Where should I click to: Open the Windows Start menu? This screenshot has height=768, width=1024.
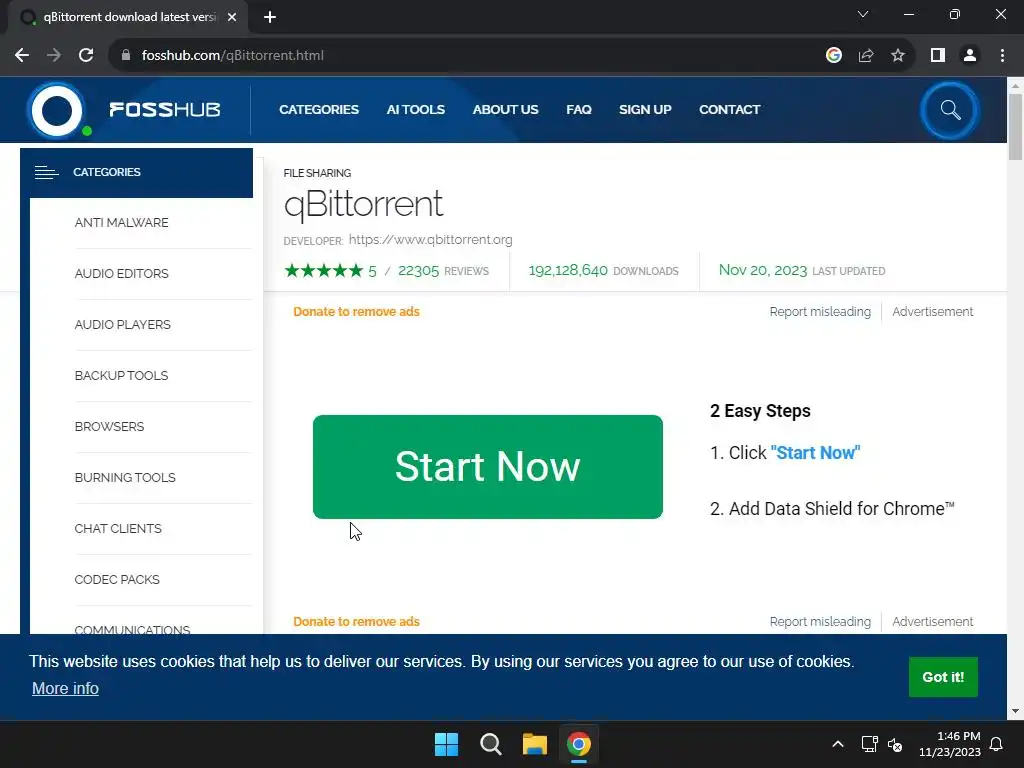pos(447,744)
